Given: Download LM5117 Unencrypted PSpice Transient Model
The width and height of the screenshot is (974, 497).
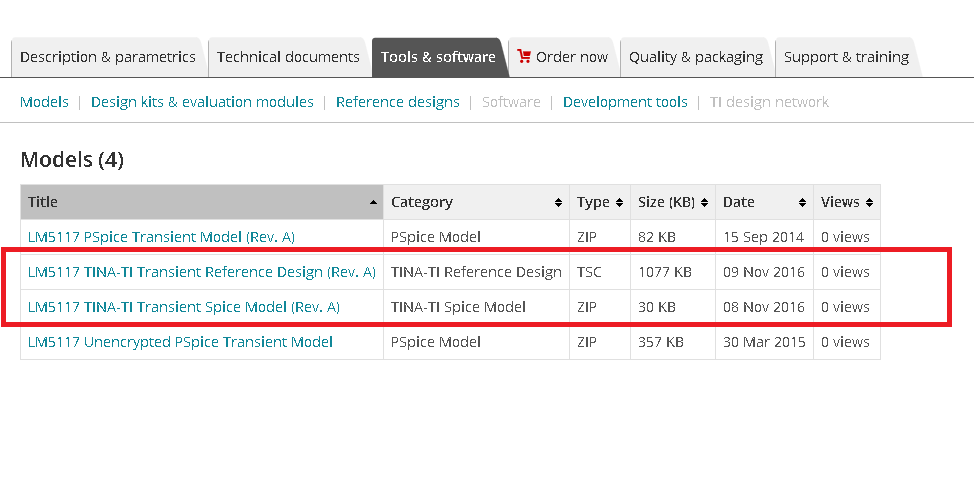Looking at the screenshot, I should click(x=180, y=342).
